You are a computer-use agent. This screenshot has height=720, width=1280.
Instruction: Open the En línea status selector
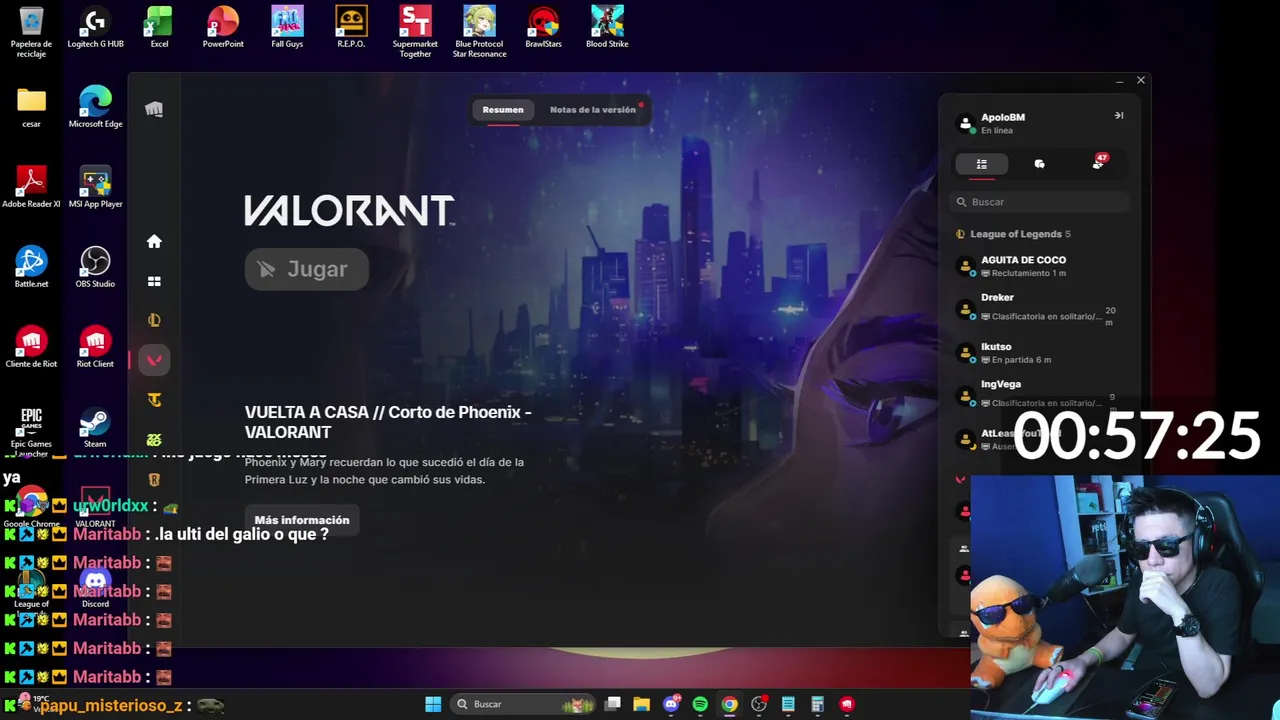[997, 131]
